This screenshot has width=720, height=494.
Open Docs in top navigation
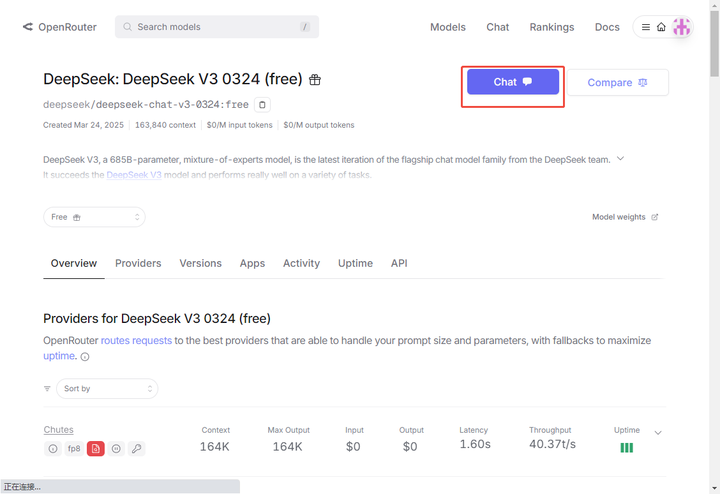[607, 27]
